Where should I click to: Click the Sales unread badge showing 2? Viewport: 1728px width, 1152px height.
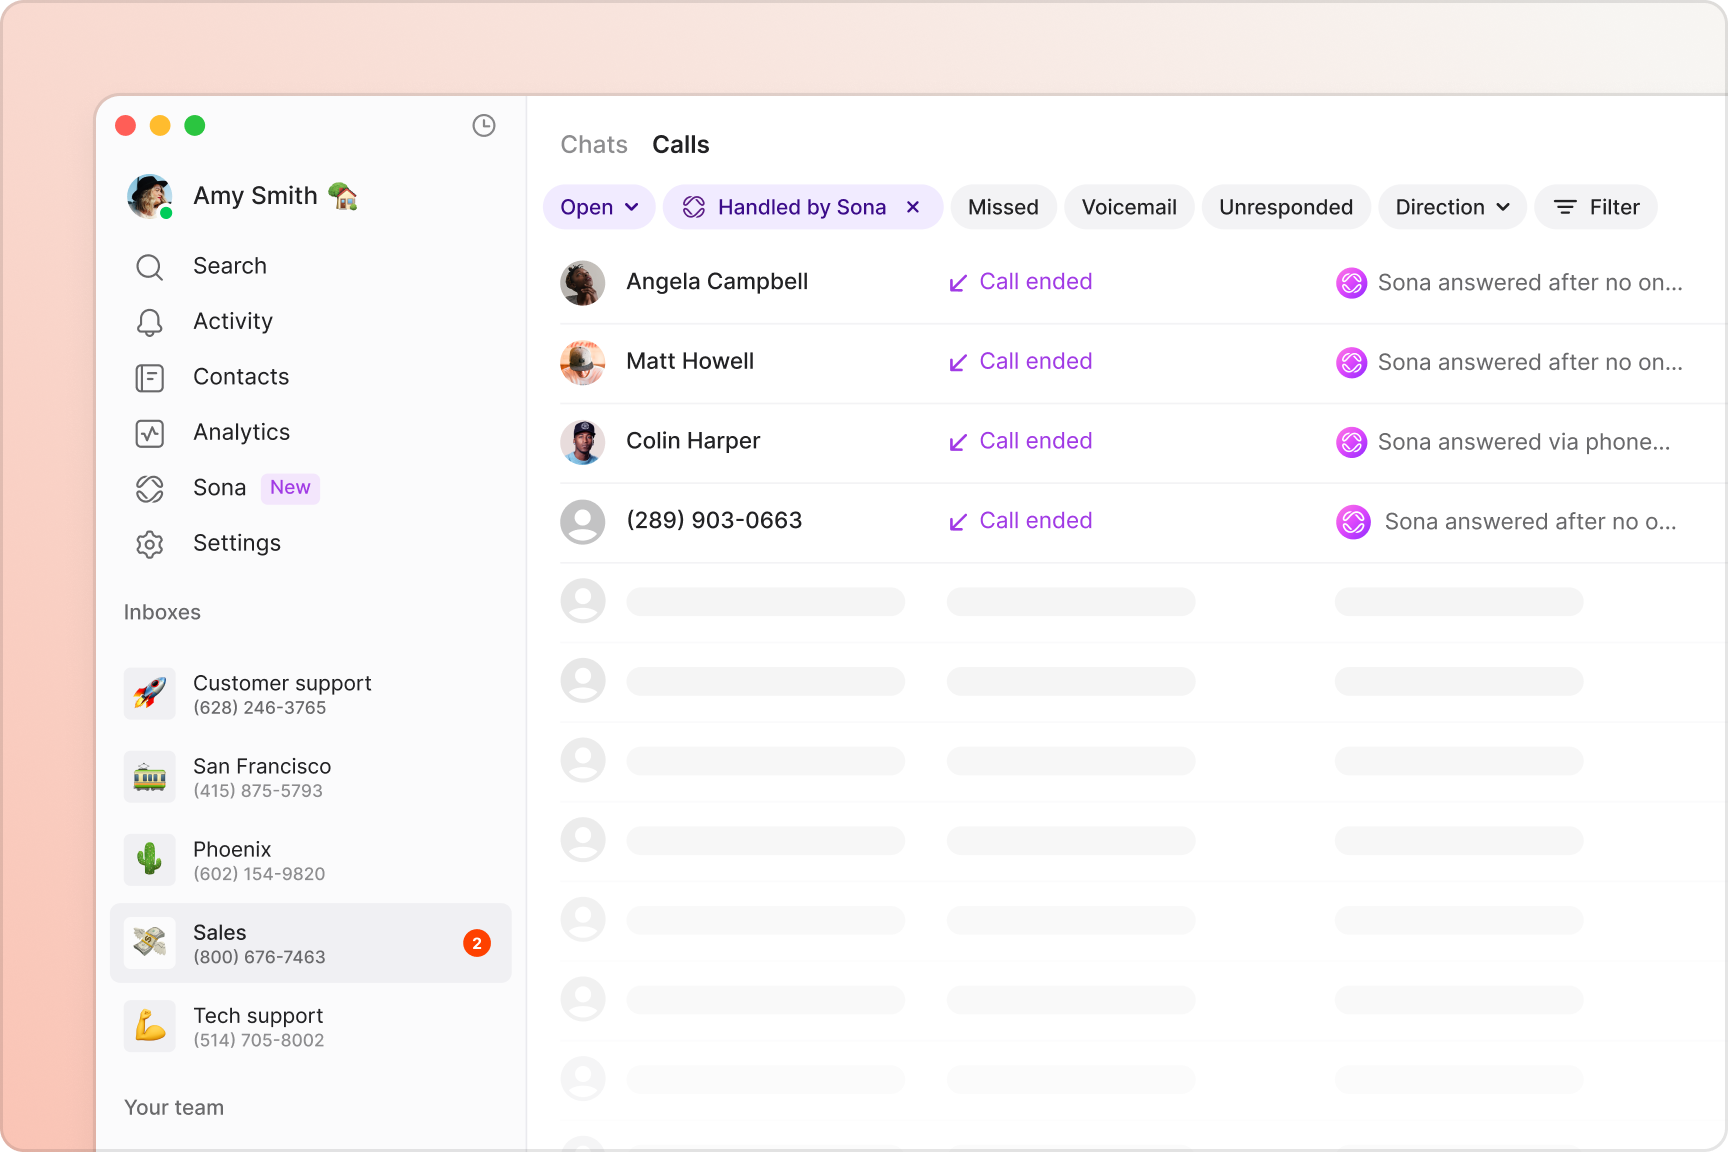477,943
